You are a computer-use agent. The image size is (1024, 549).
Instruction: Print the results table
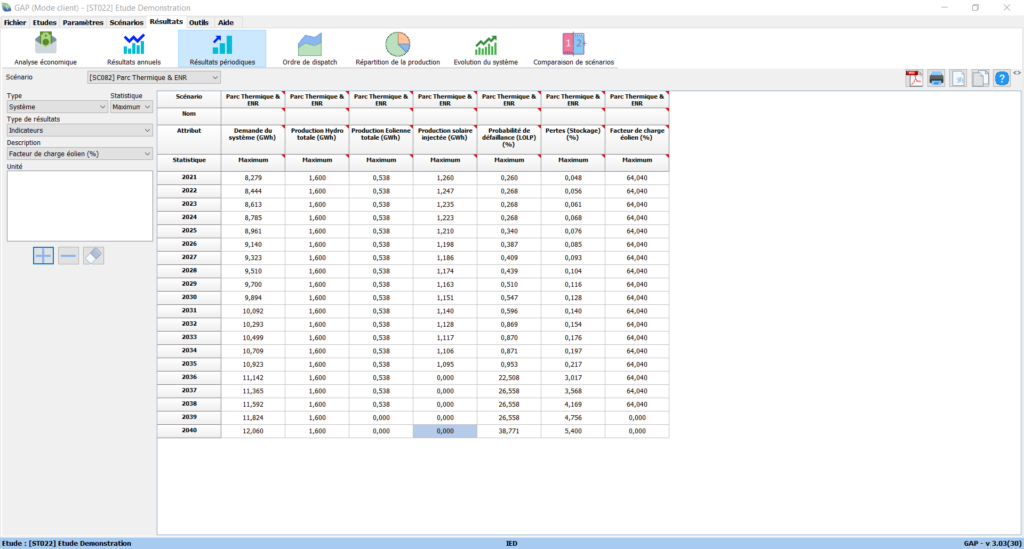click(x=936, y=78)
